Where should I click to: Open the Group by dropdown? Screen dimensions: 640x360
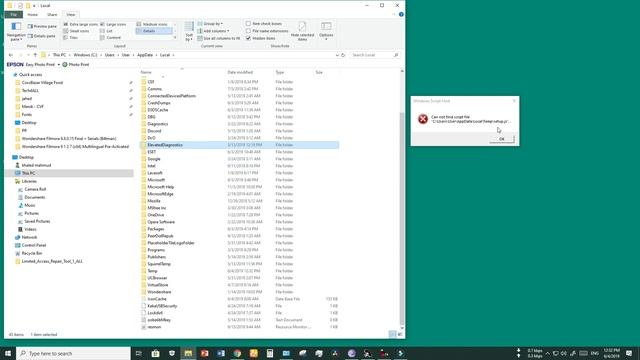(210, 24)
